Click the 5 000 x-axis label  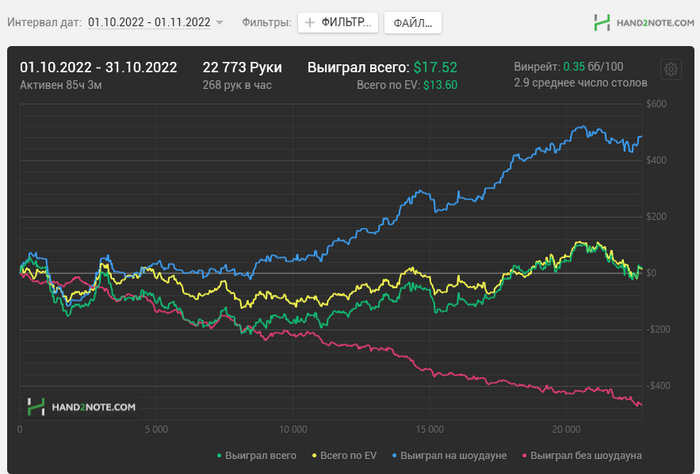(156, 429)
